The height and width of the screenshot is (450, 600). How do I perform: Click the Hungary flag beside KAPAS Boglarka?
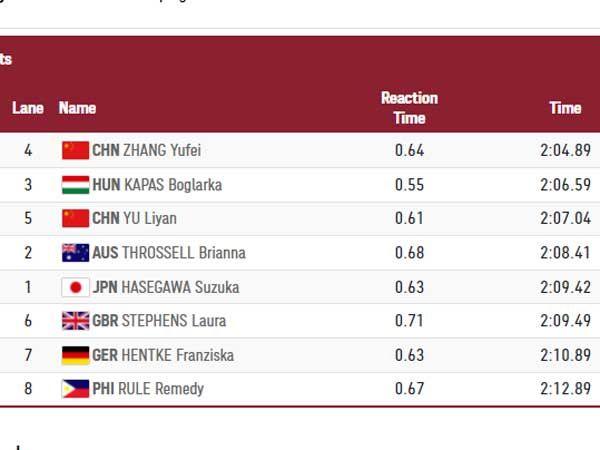(75, 185)
